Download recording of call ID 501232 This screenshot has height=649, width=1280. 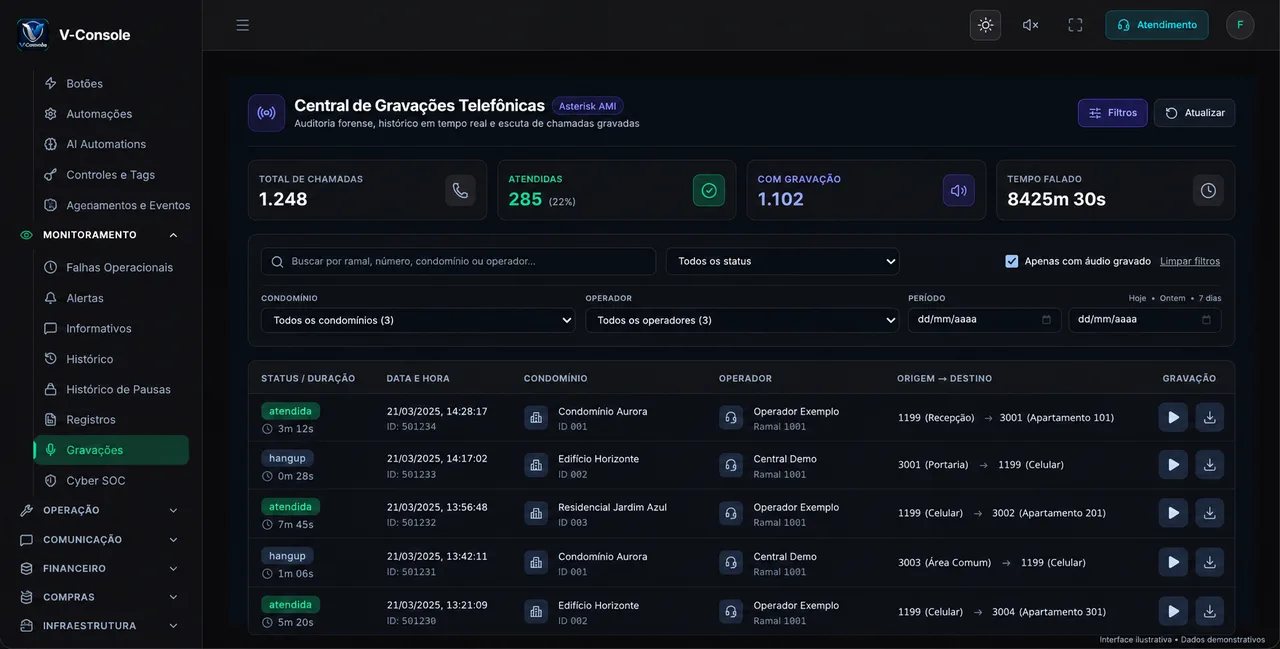tap(1209, 513)
